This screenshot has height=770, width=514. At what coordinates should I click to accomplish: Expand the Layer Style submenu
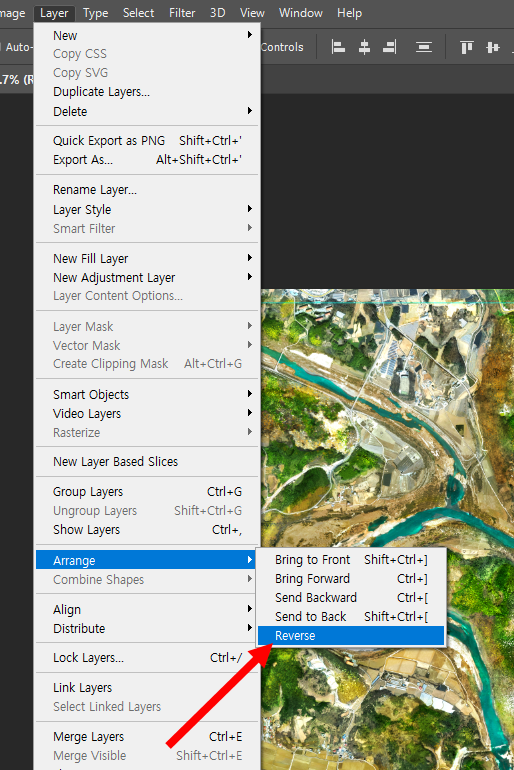click(147, 209)
